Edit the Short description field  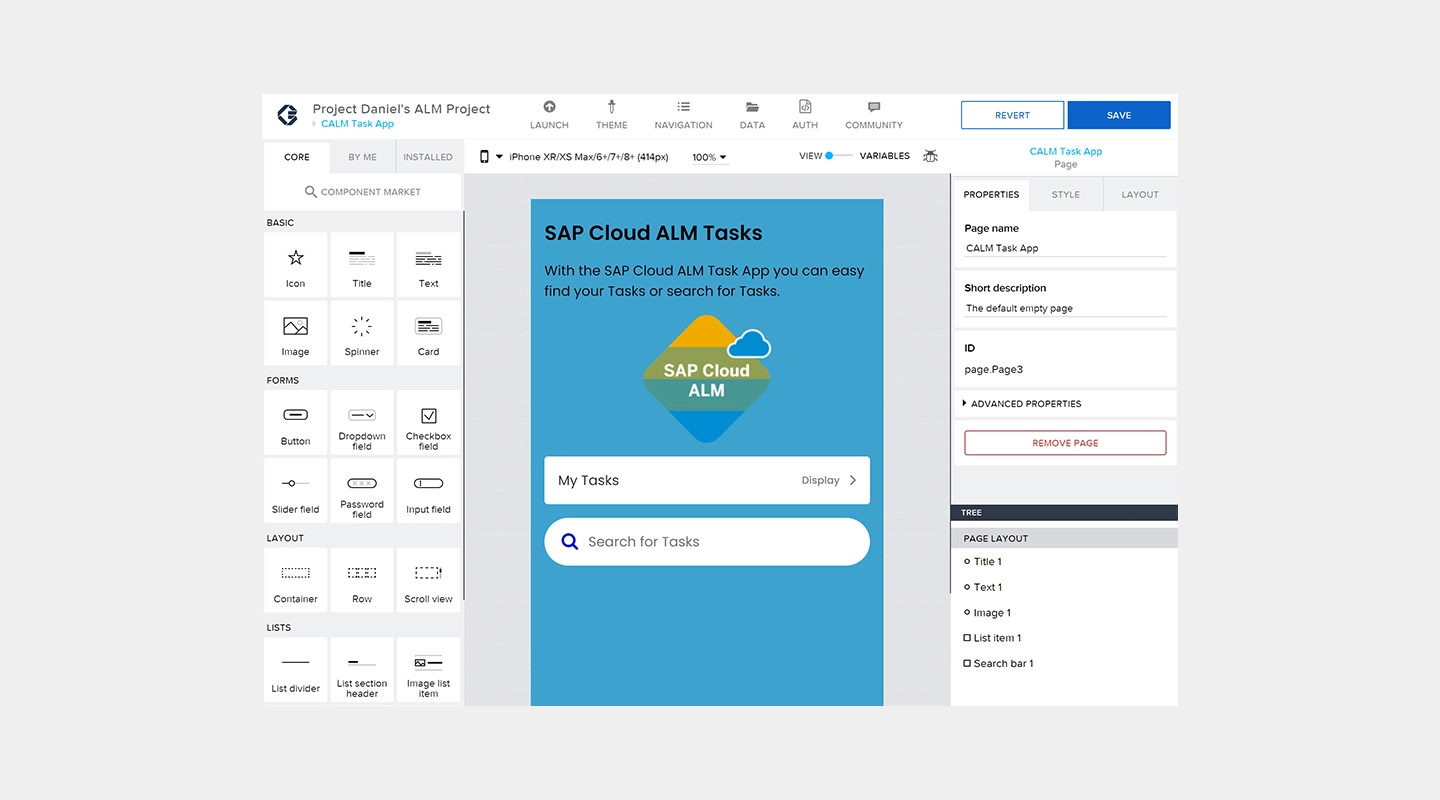(x=1065, y=308)
